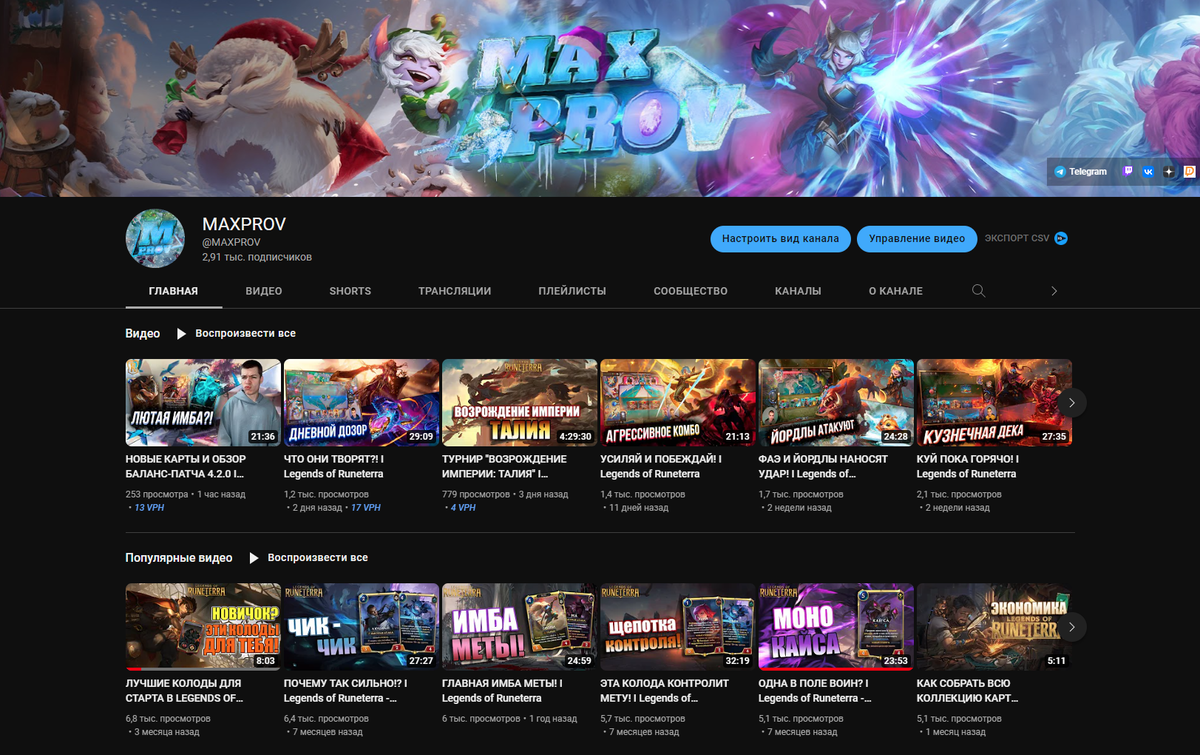Open the ИМБА МЕТЫ! thumbnail
This screenshot has height=755, width=1200.
519,627
